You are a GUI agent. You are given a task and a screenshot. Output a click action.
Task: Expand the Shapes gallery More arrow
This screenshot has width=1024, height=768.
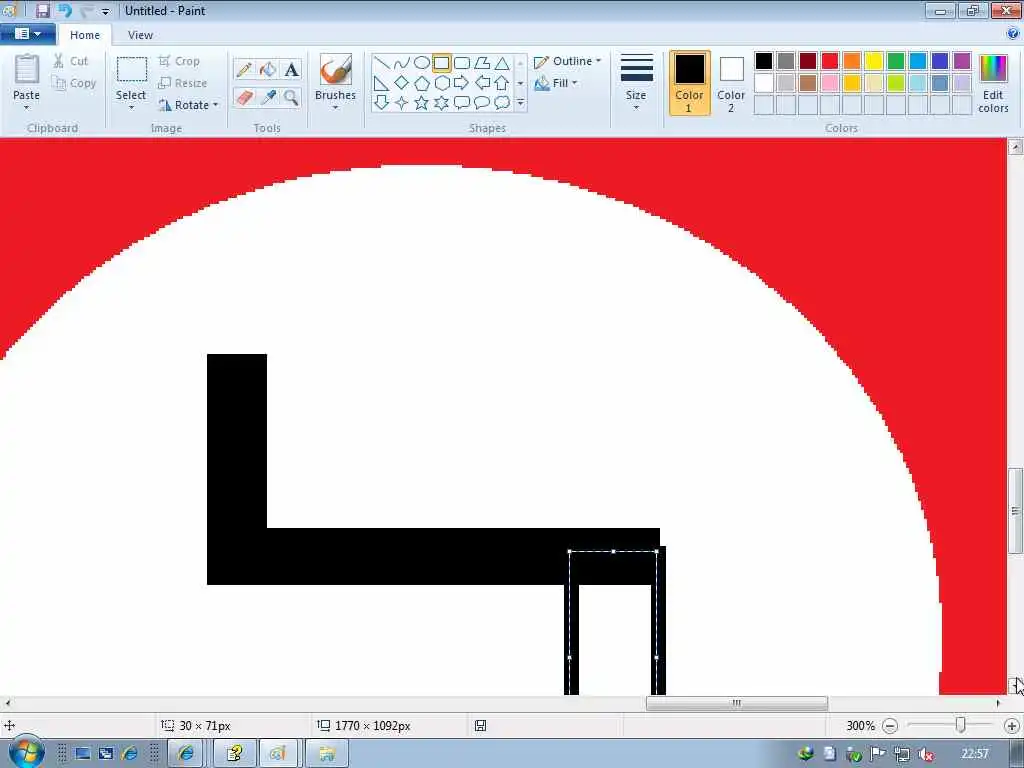coord(520,103)
